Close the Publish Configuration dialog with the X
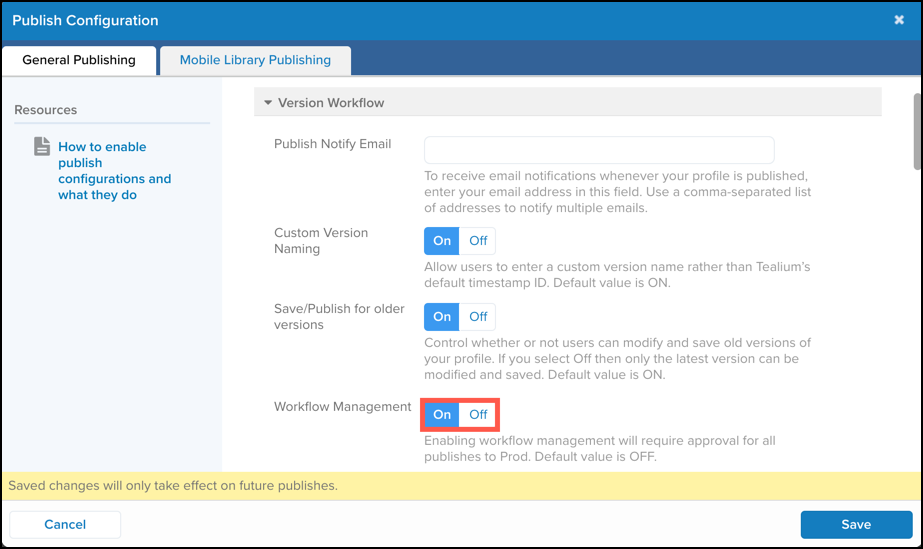 click(x=899, y=20)
